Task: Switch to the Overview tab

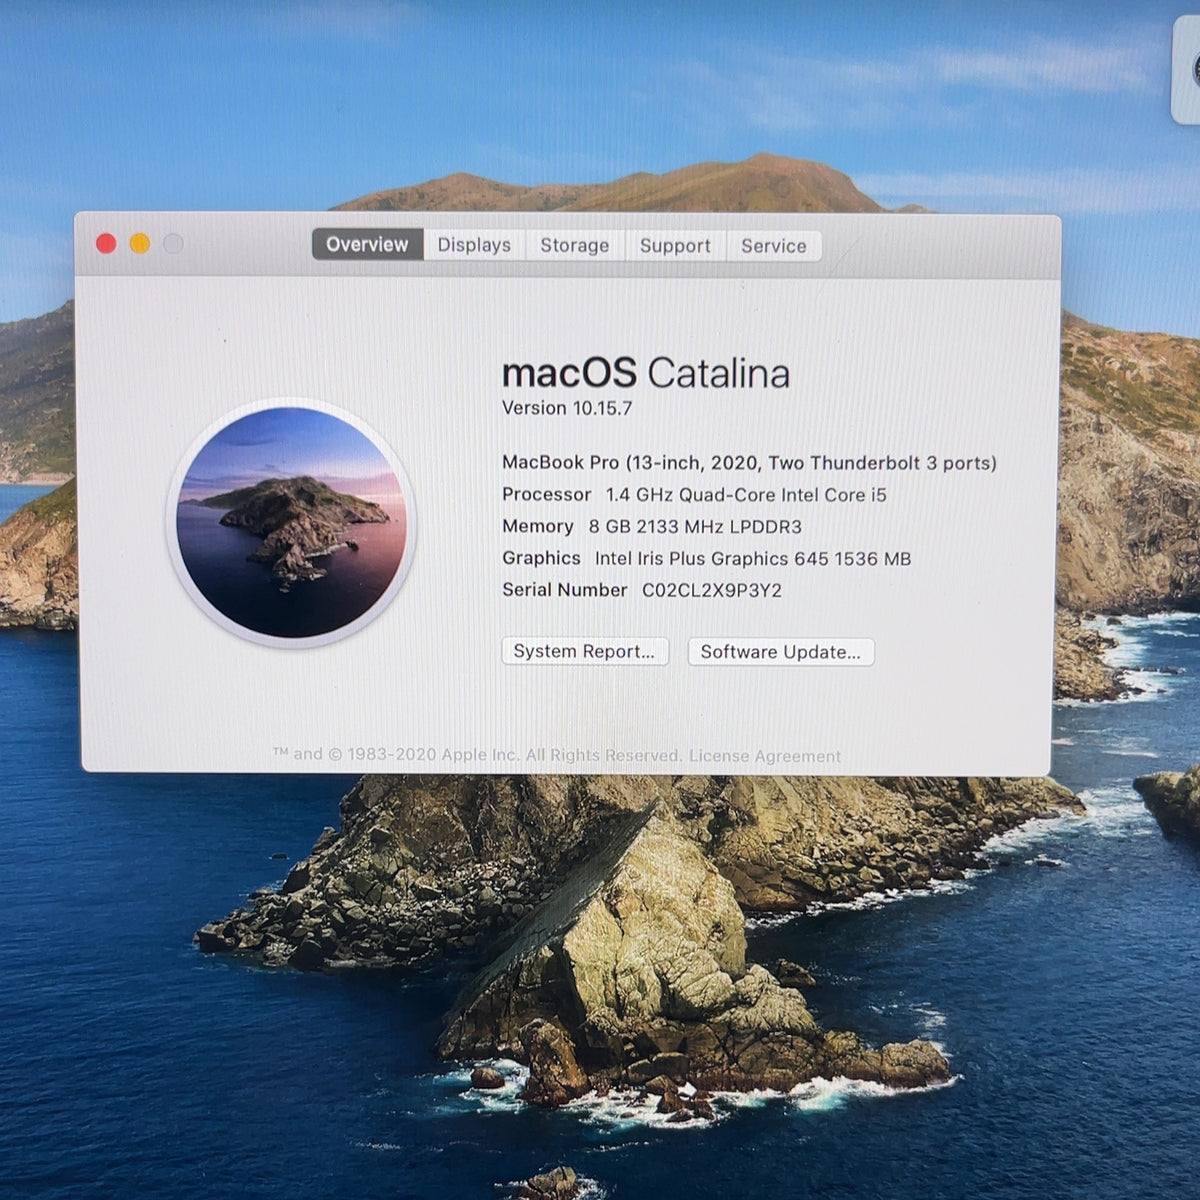Action: [x=367, y=244]
